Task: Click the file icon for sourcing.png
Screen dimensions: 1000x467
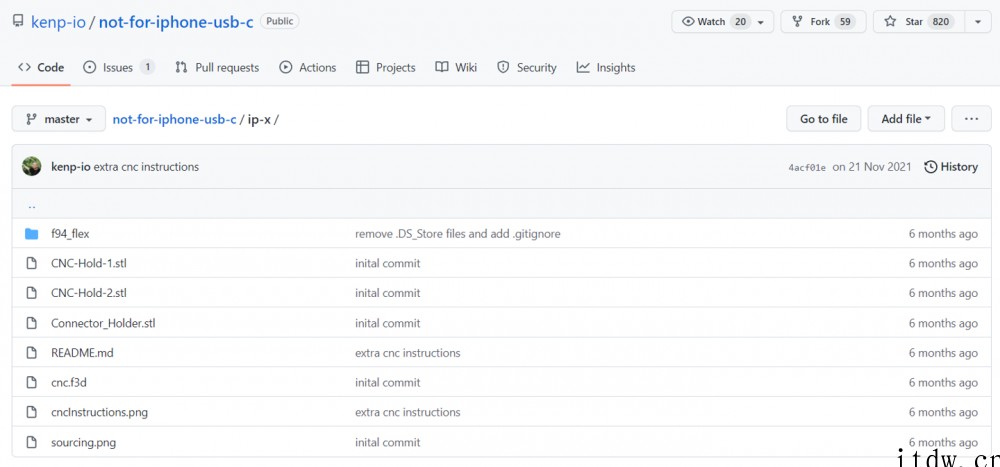Action: [31, 443]
